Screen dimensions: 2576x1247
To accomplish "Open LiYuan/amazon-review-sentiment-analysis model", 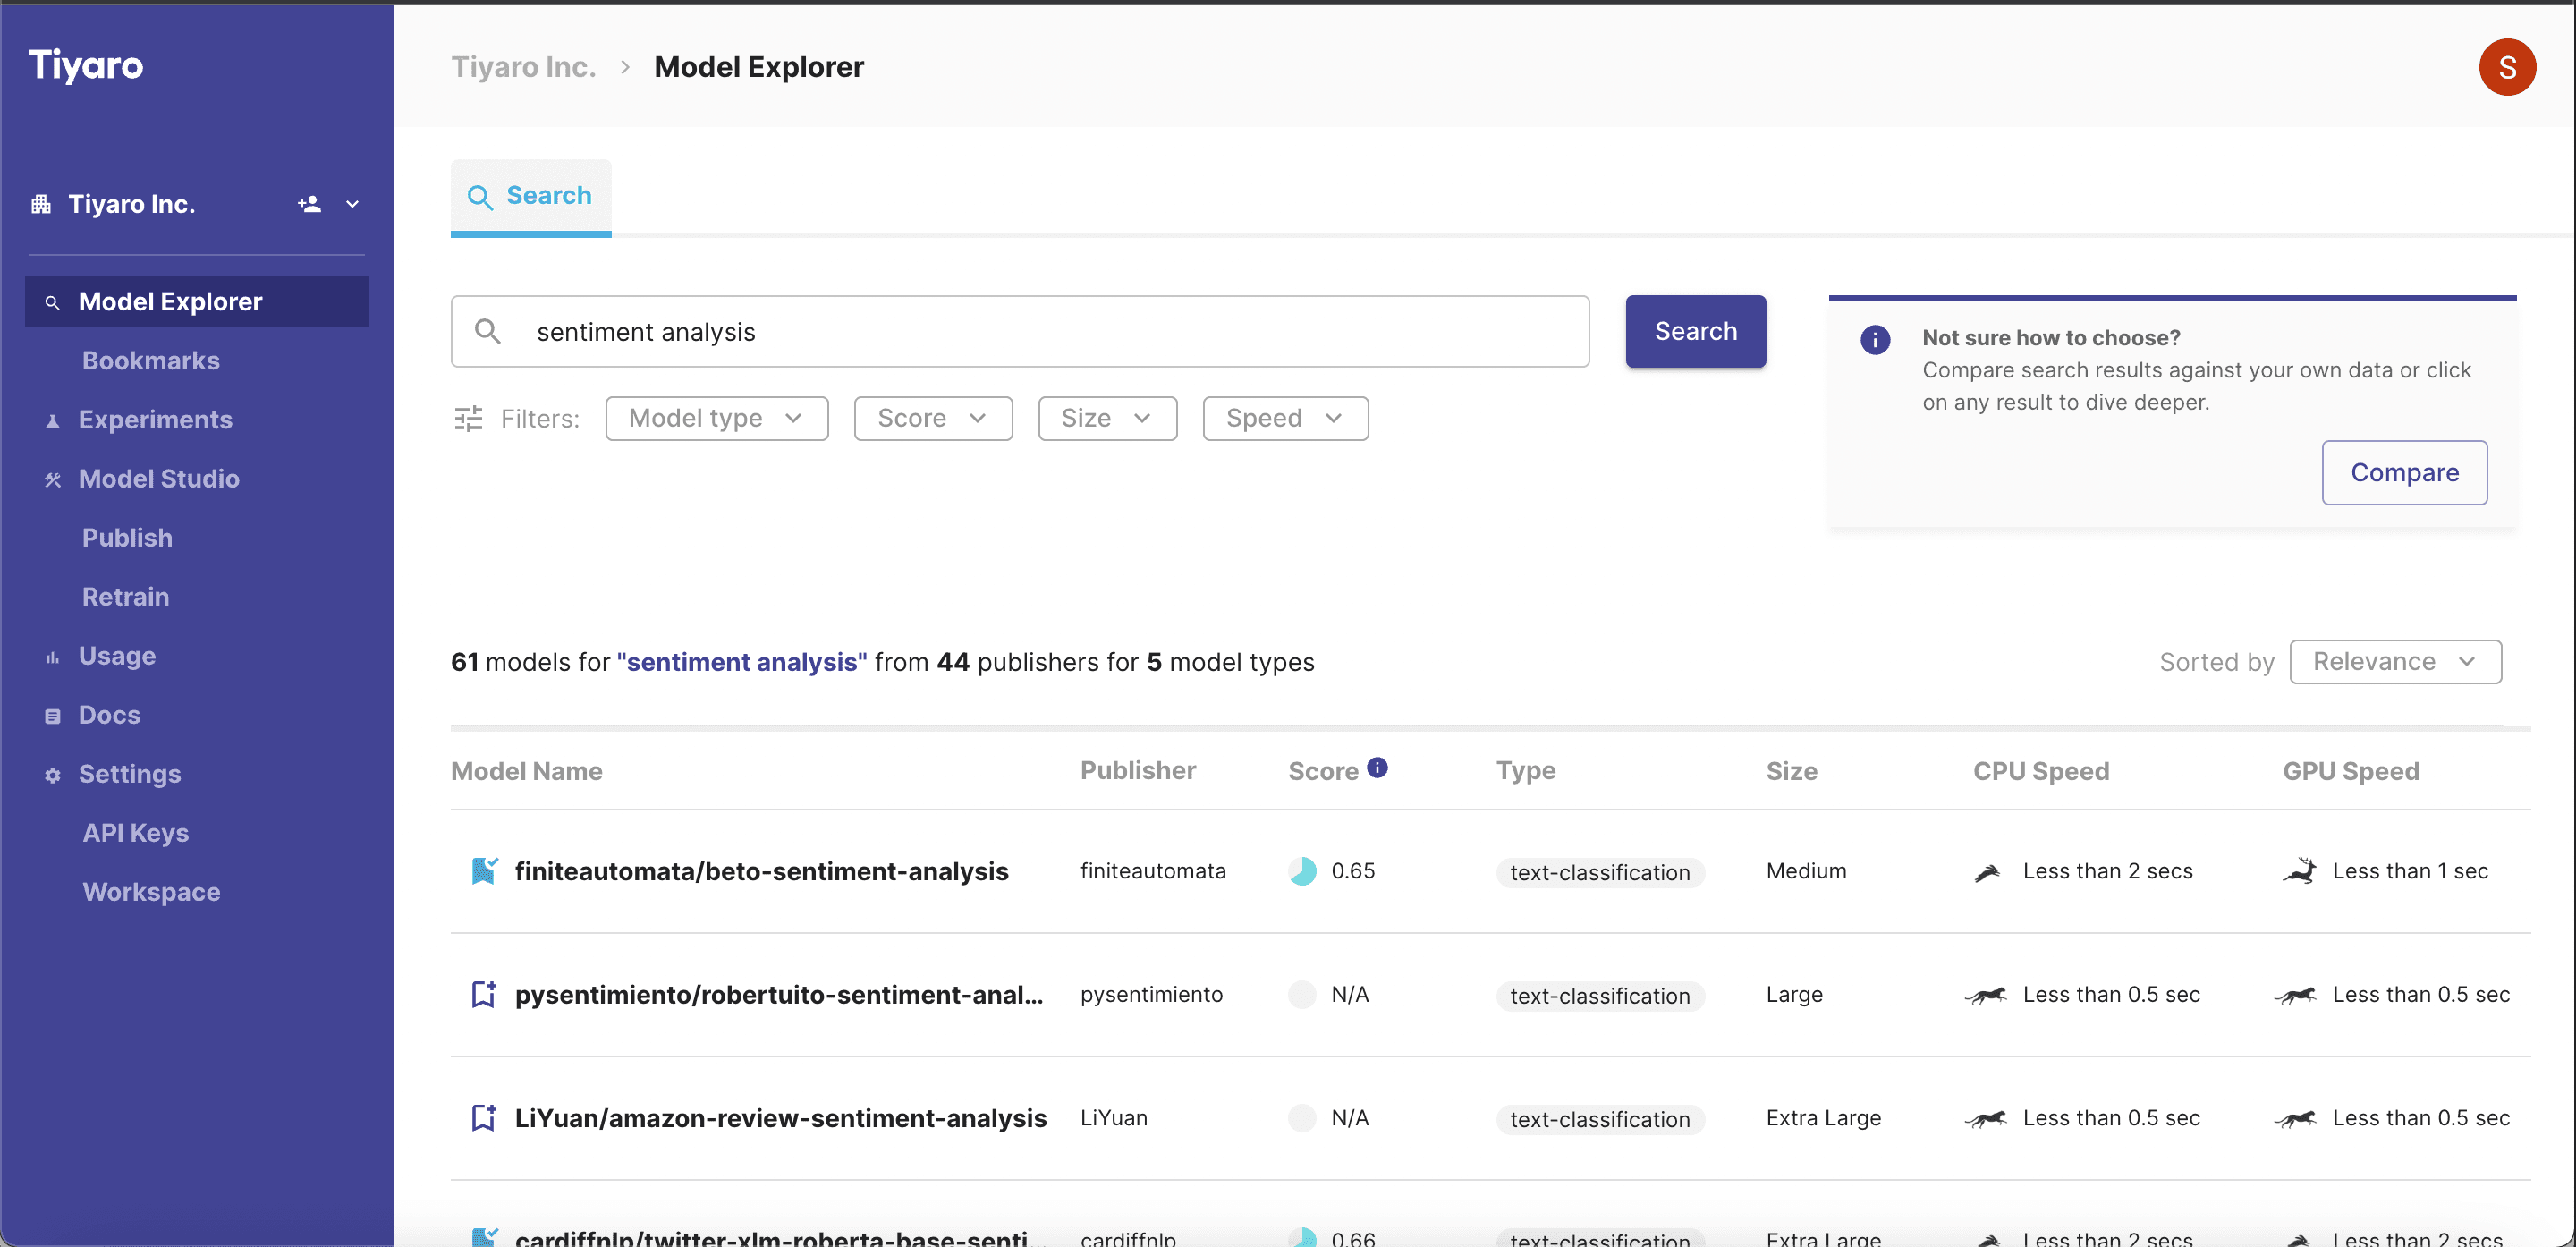I will pos(780,1117).
